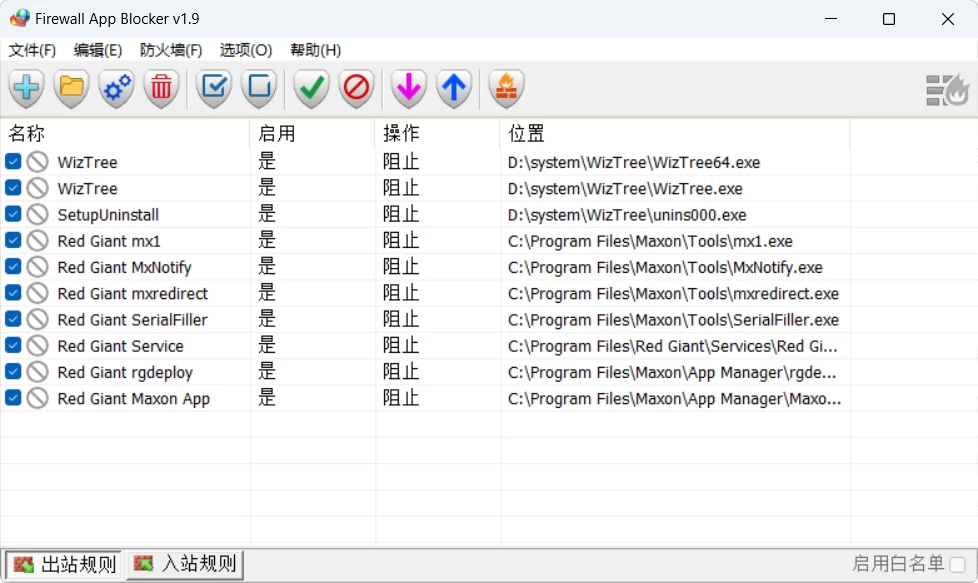This screenshot has width=978, height=583.
Task: Toggle the Red Giant Maxon App checkbox
Action: [13, 397]
